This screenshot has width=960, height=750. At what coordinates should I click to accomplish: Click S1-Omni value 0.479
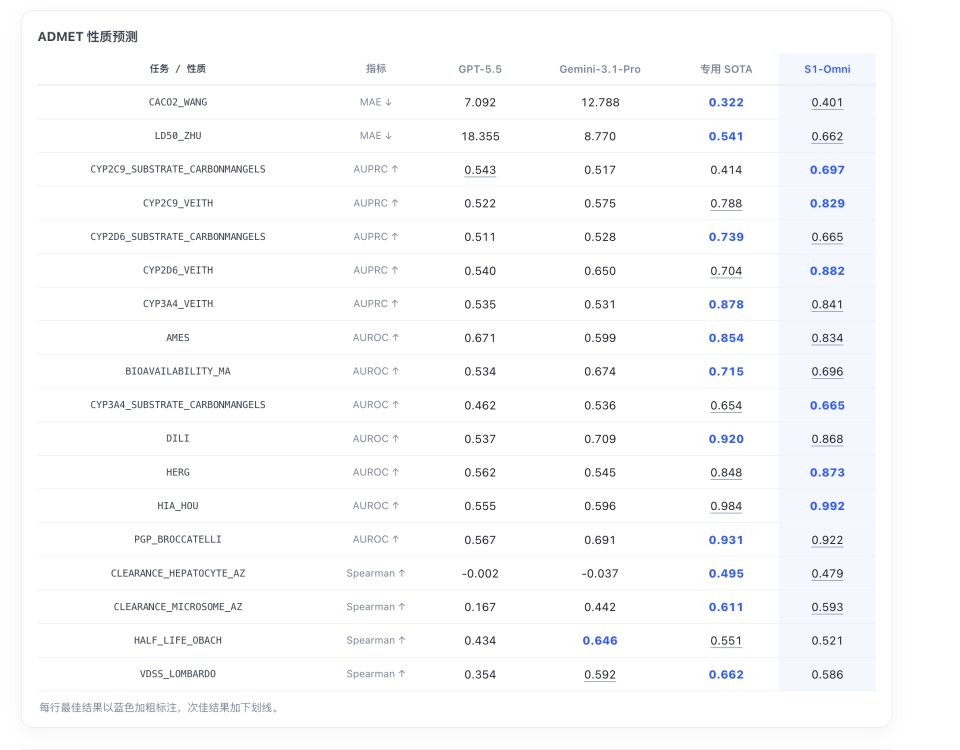tap(827, 574)
